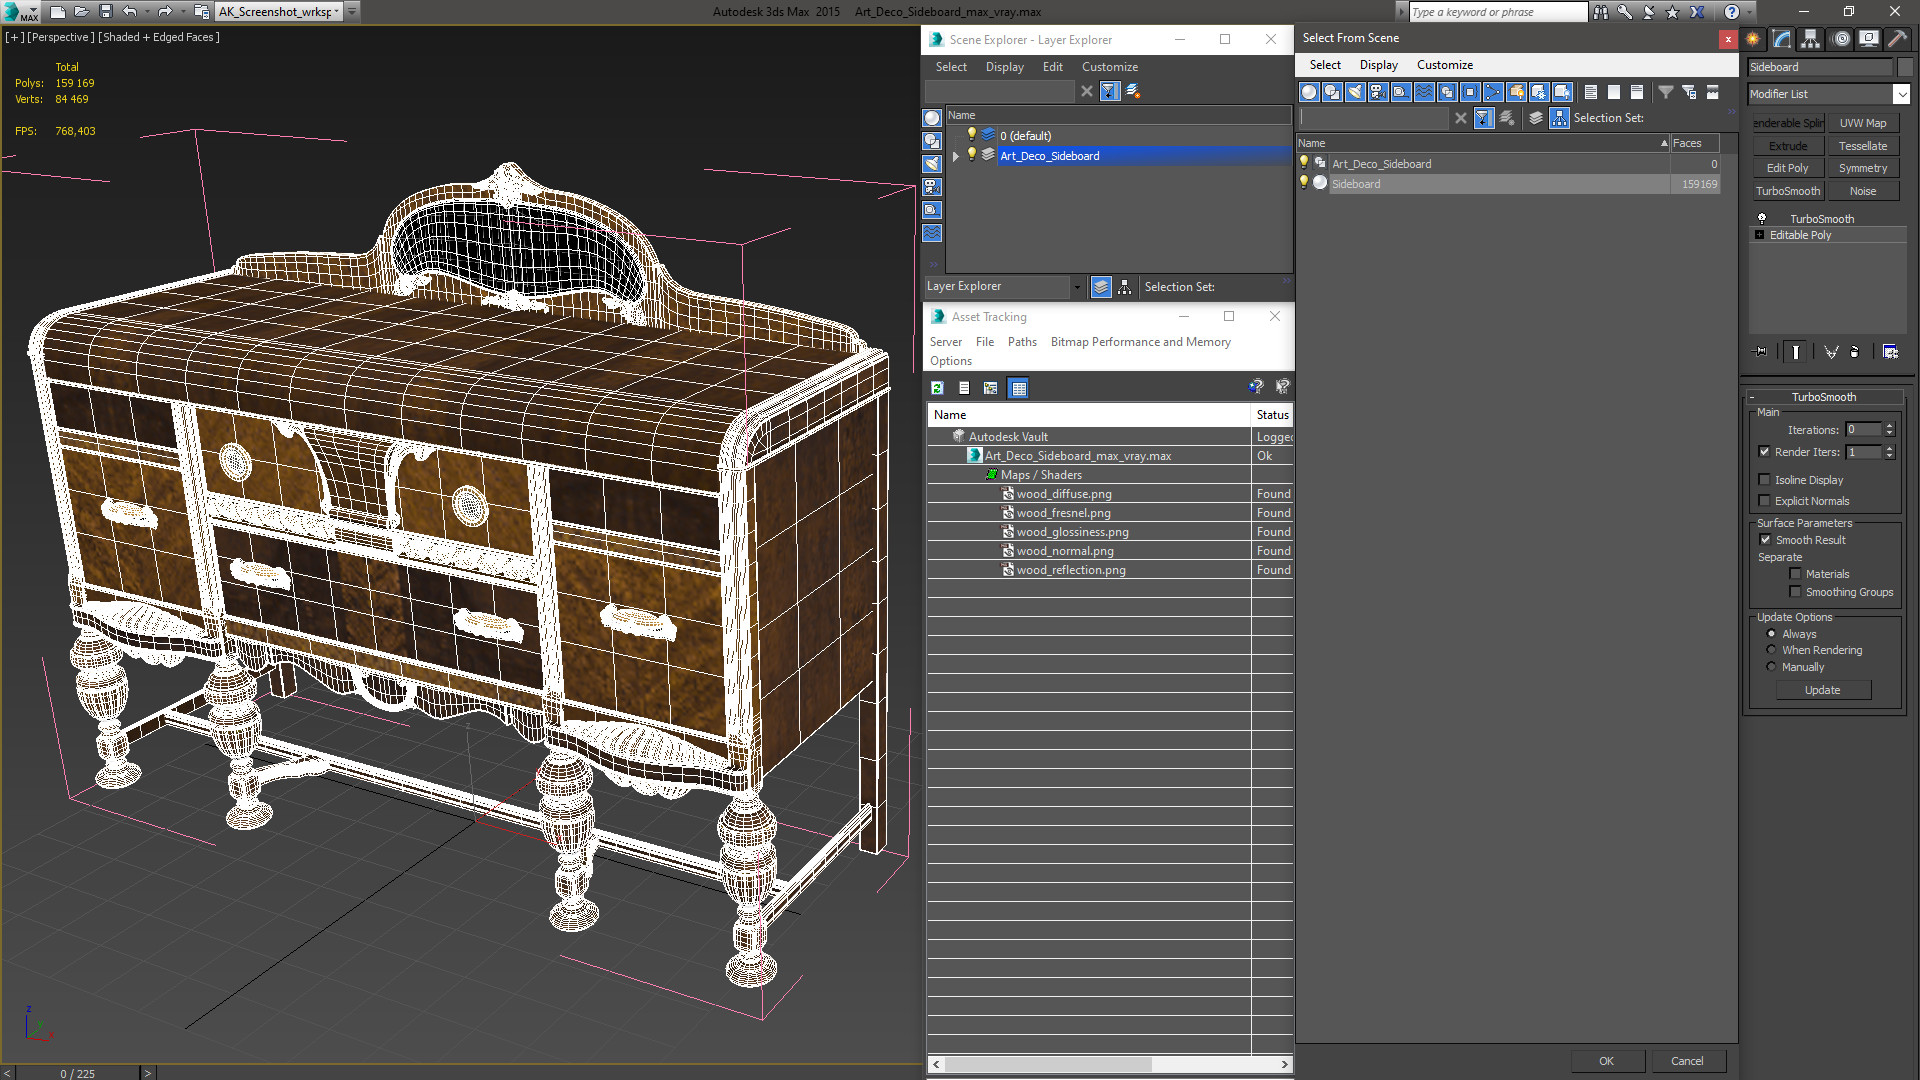This screenshot has height=1080, width=1920.
Task: Click Select All icon in Select From Scene
Action: click(1591, 92)
